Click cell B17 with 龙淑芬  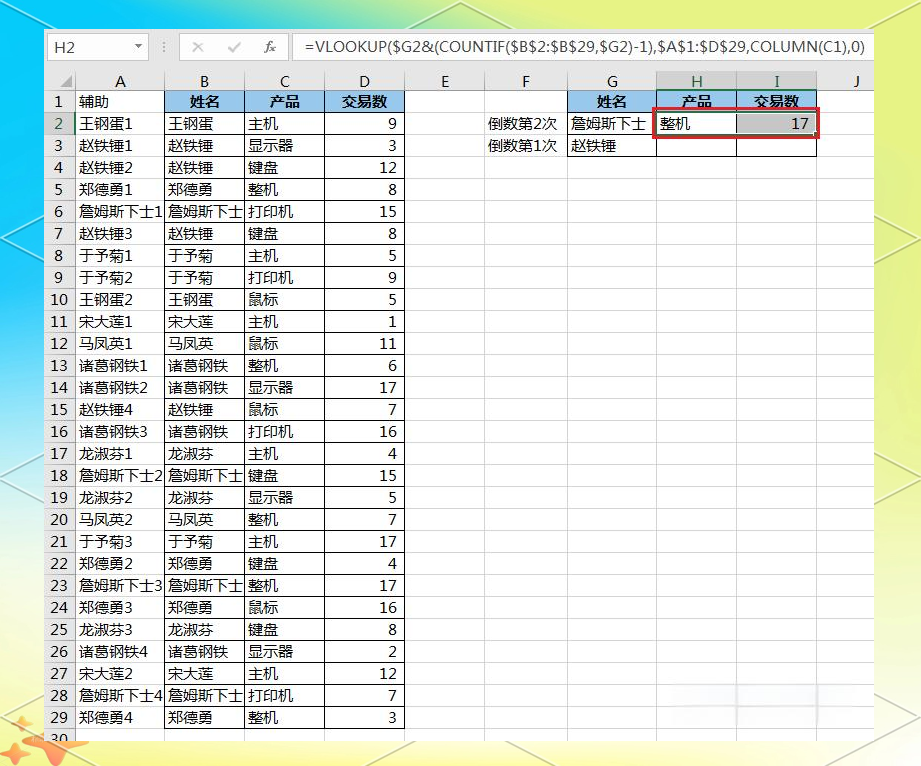(x=204, y=453)
